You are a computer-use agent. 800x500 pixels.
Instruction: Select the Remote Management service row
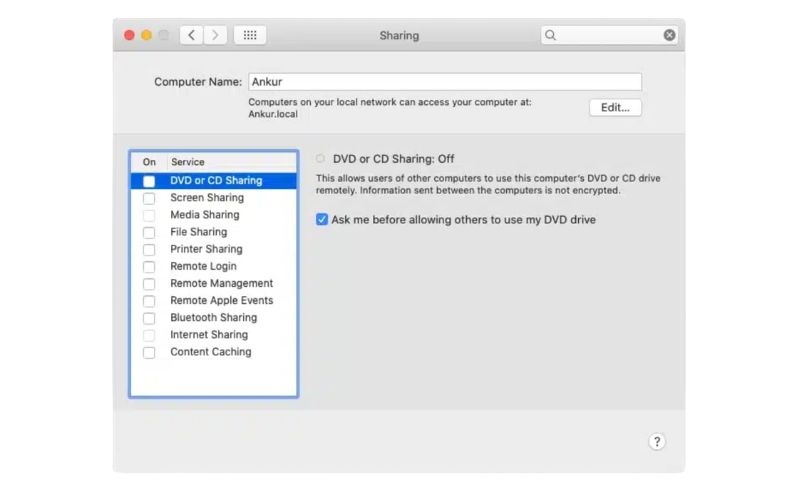(x=214, y=283)
